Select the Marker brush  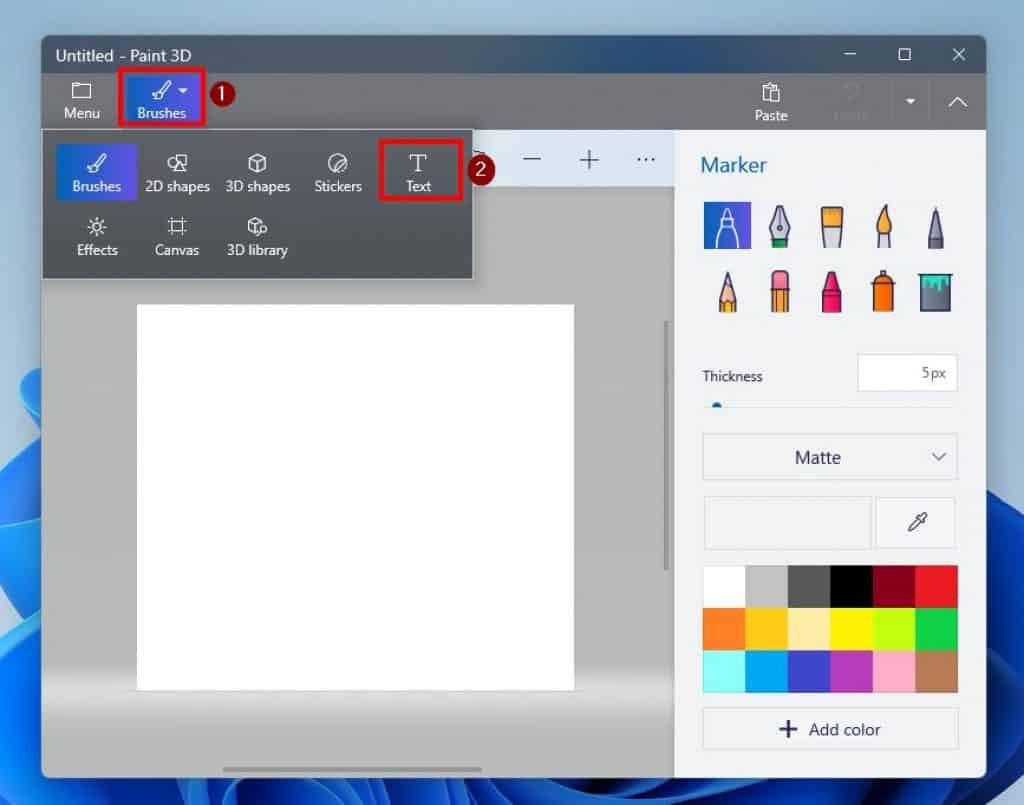click(x=727, y=225)
